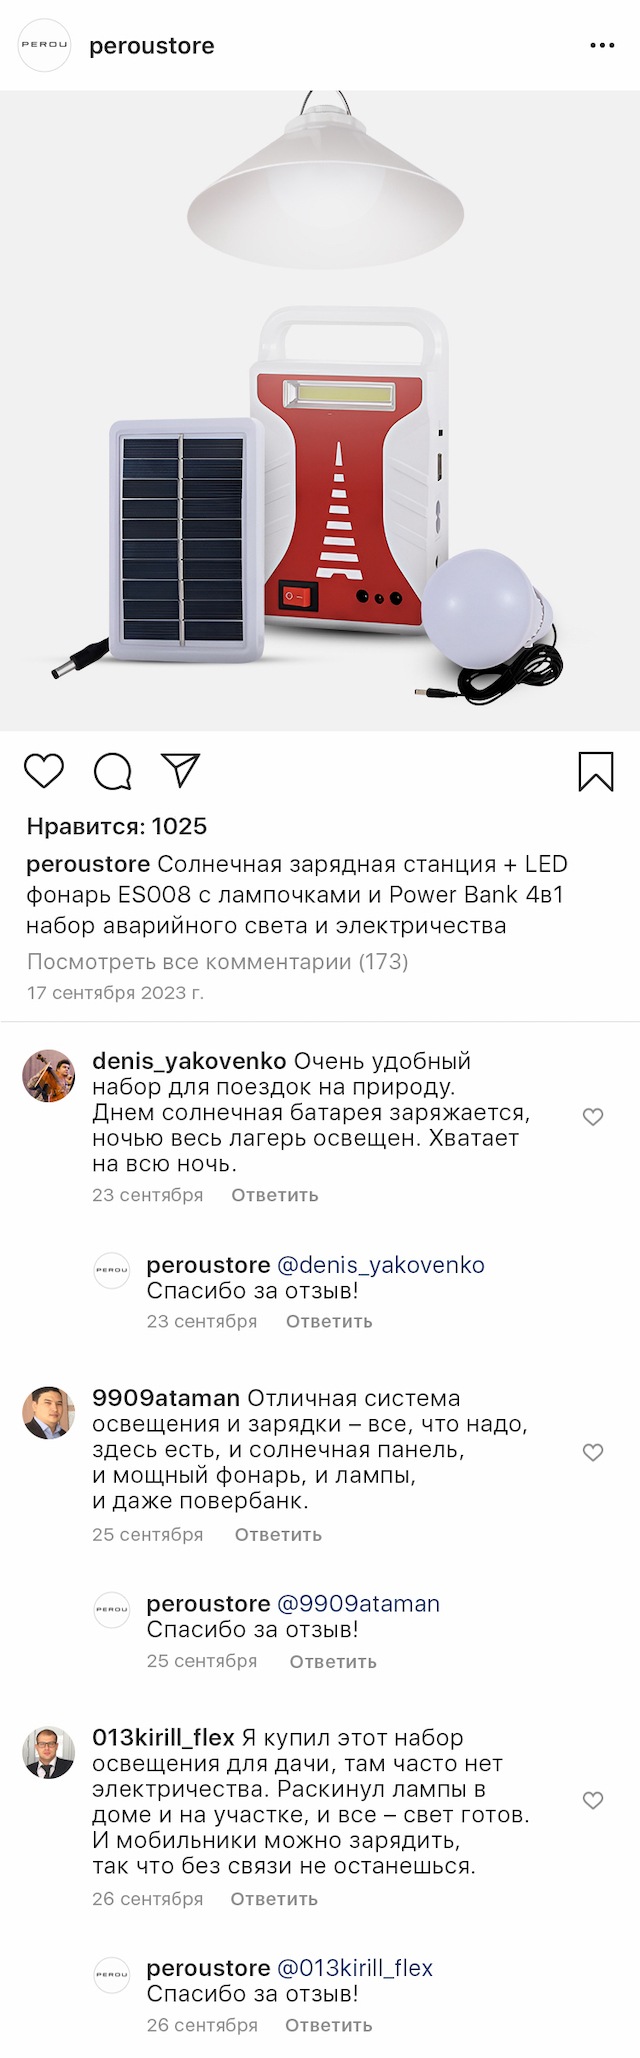The height and width of the screenshot is (2058, 640).
Task: Open the solar charging station product photo
Action: point(320,411)
